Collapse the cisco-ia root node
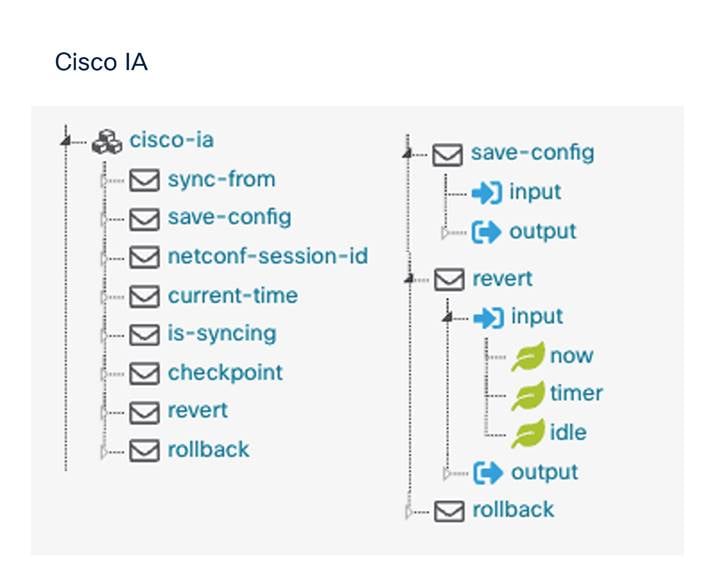 point(66,141)
